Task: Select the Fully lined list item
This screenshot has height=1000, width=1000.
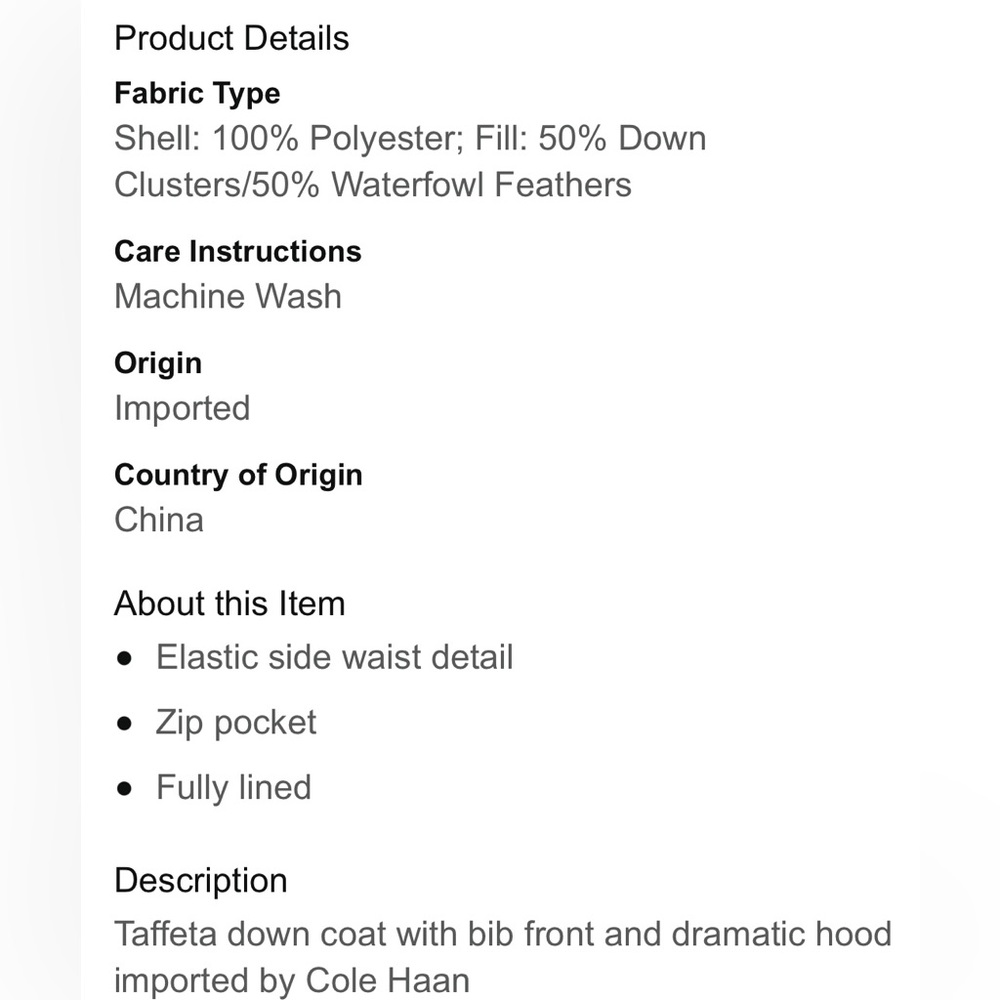Action: (233, 788)
